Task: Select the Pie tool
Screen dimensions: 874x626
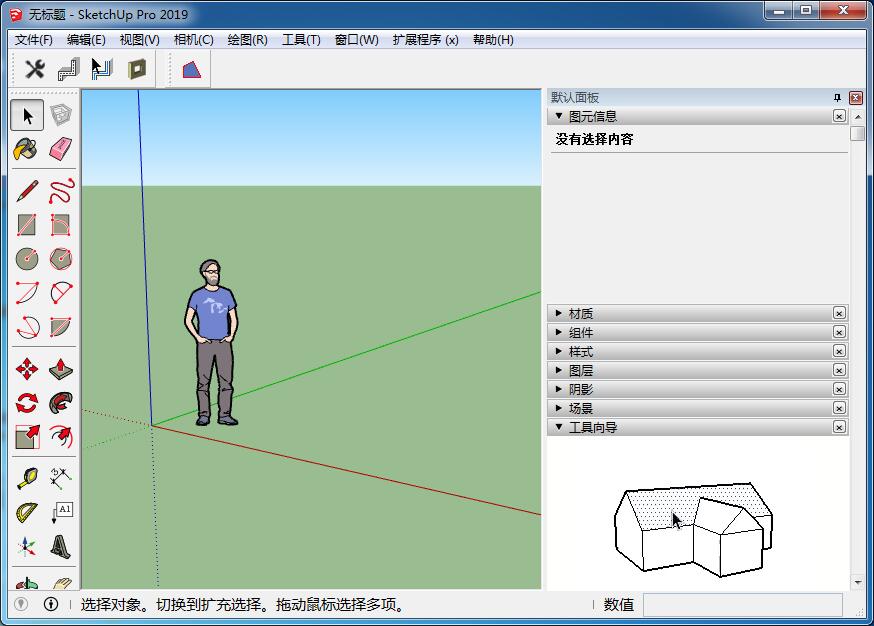Action: (61, 327)
